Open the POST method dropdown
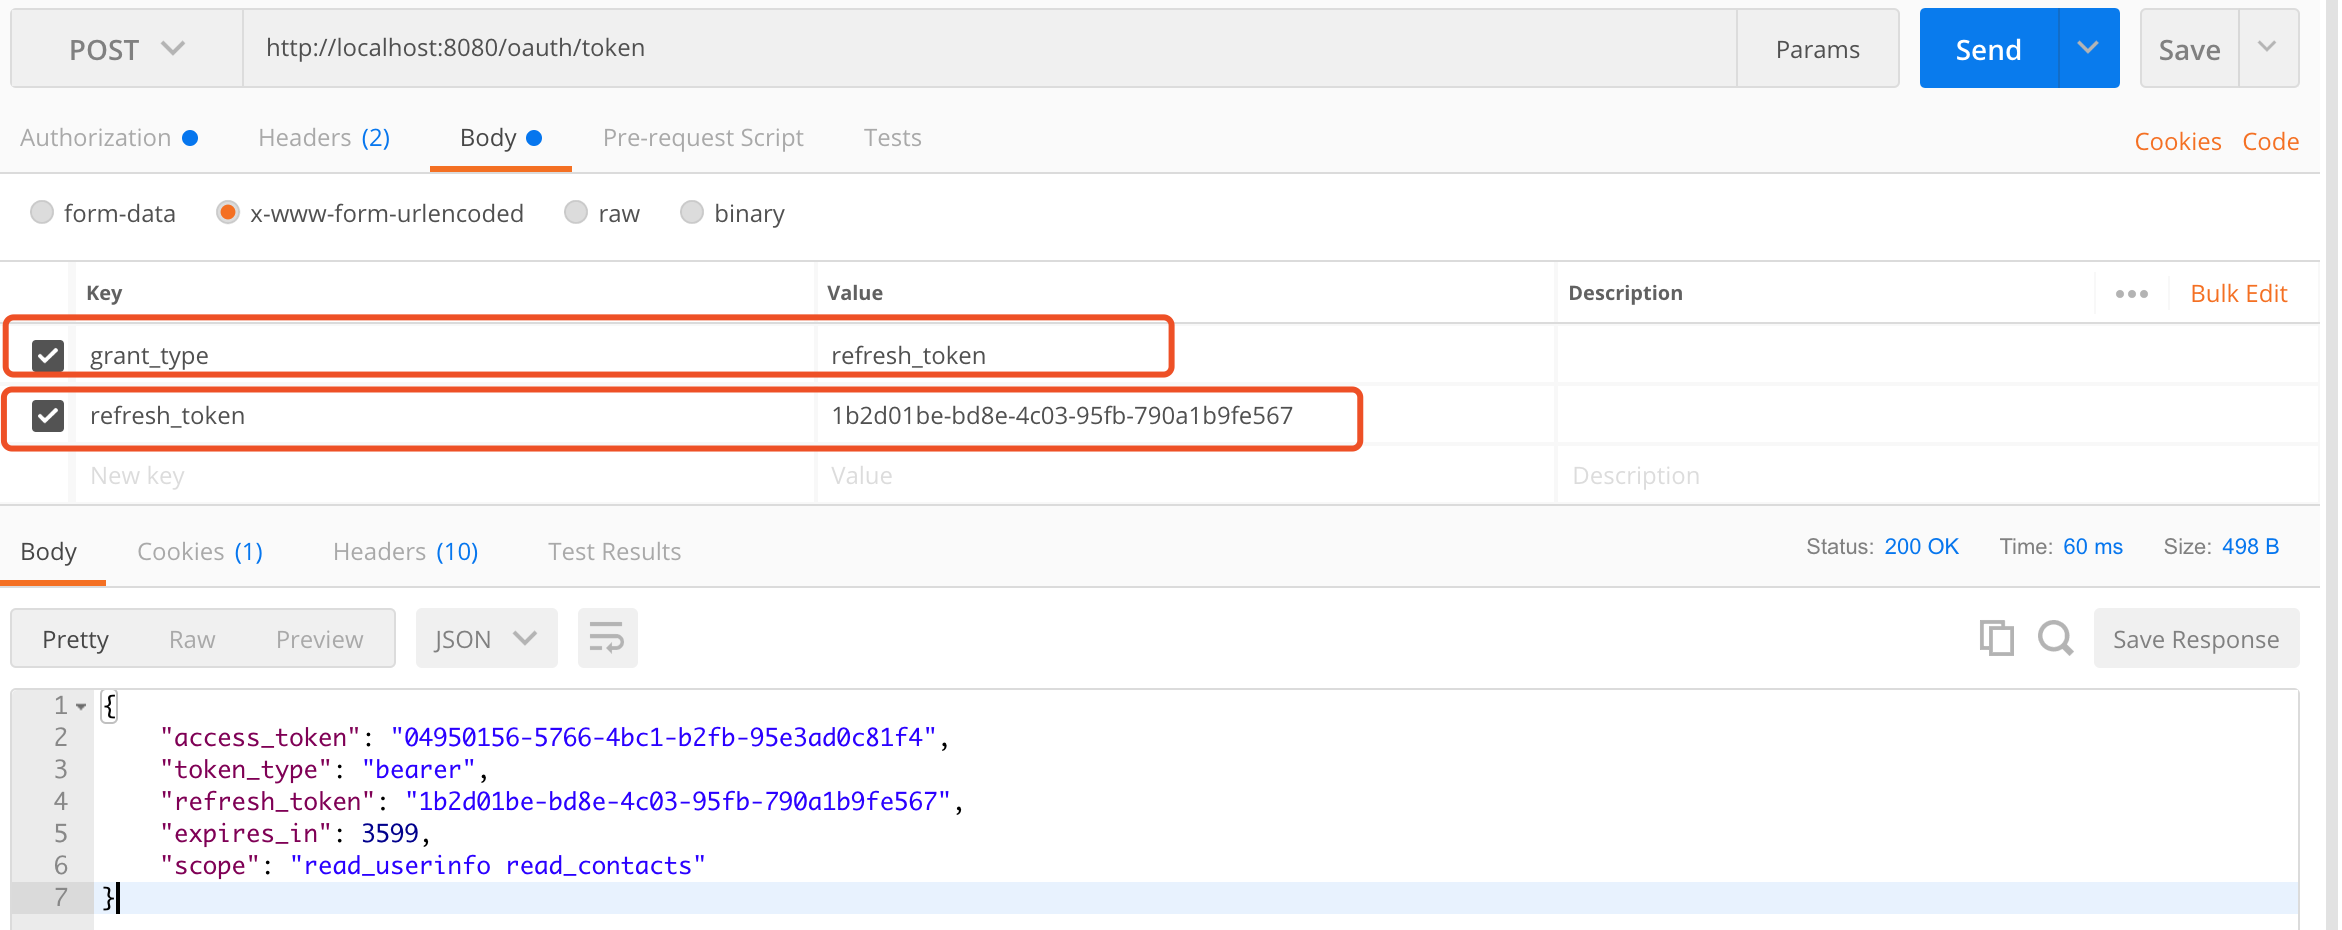 coord(127,49)
